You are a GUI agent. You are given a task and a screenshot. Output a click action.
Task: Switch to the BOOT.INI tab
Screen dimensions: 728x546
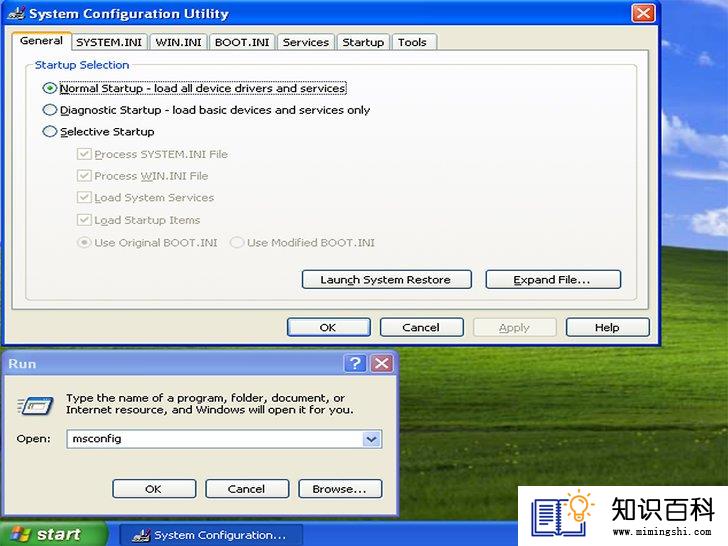coord(242,42)
